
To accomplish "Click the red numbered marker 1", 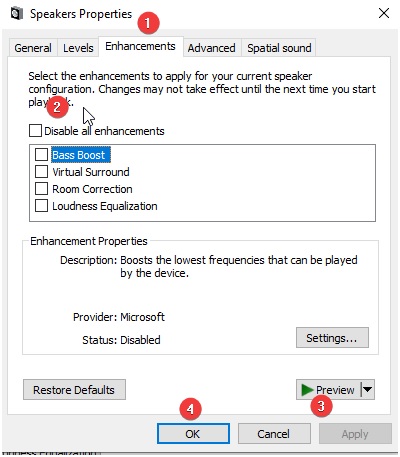I will point(148,23).
